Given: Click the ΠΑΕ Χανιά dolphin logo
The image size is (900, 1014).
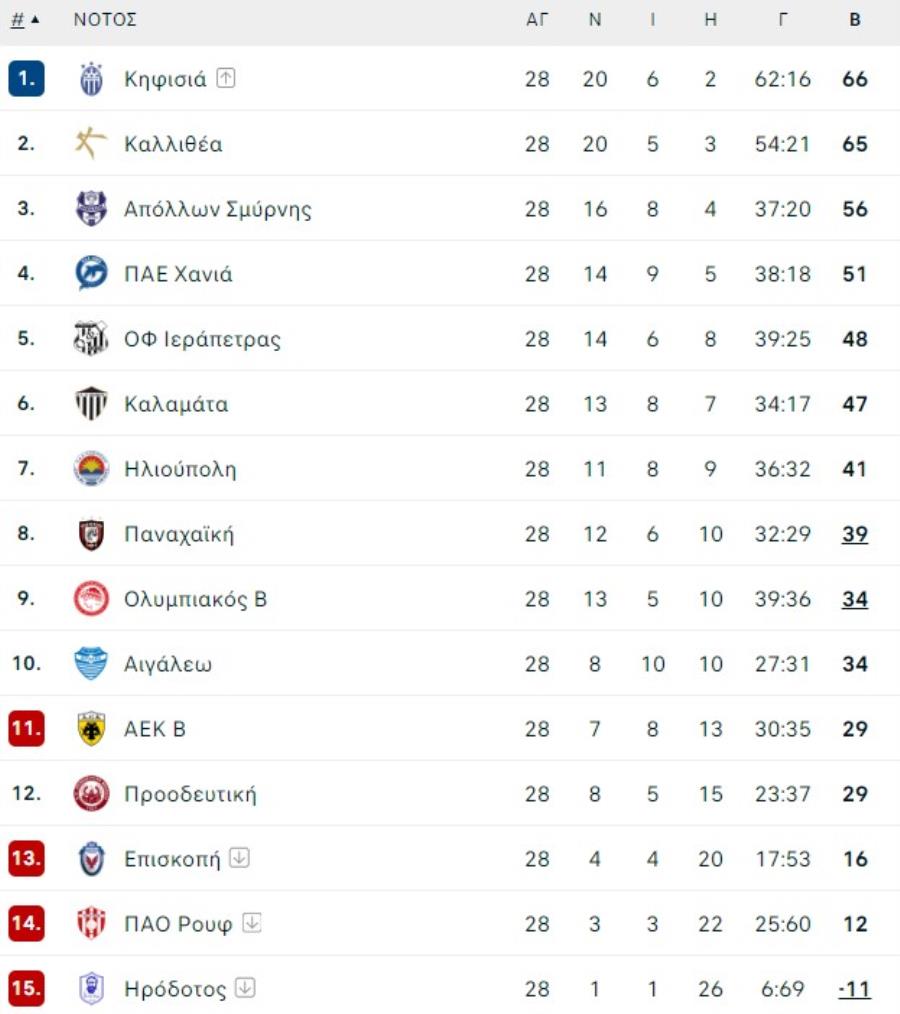Looking at the screenshot, I should (91, 274).
